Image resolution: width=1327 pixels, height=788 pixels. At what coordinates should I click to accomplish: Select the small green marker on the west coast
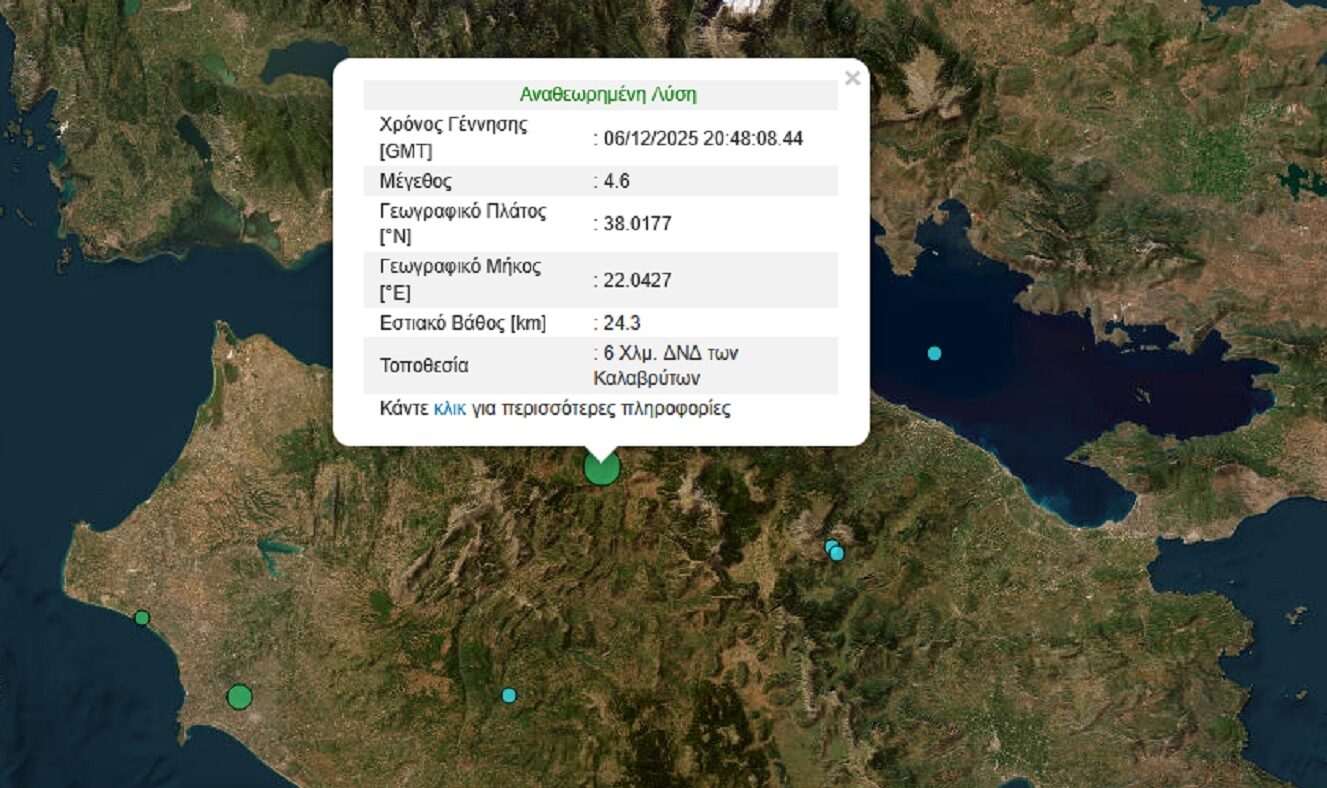click(142, 618)
